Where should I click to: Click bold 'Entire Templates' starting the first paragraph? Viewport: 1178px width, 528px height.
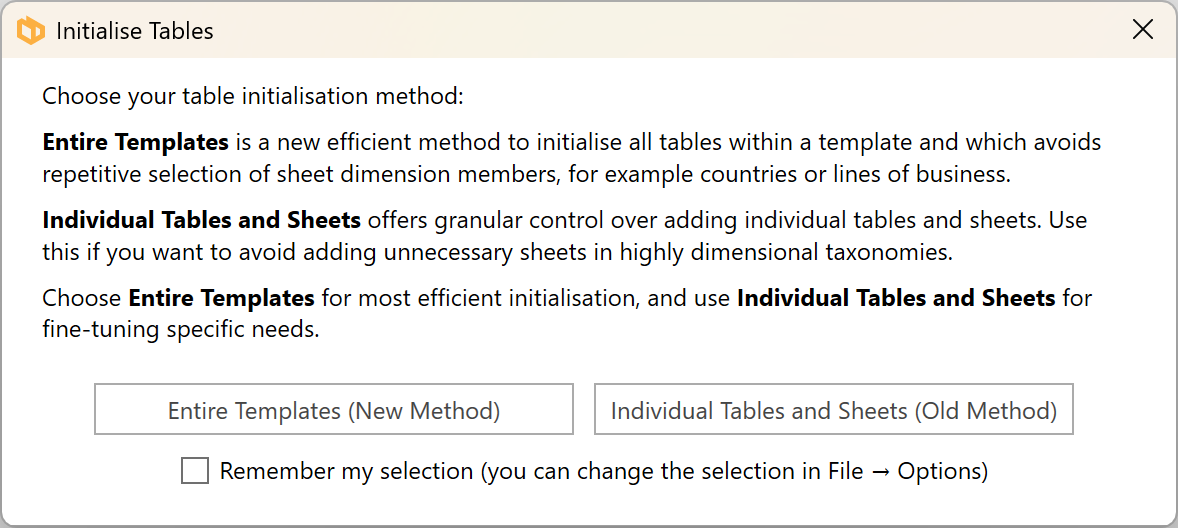tap(136, 142)
